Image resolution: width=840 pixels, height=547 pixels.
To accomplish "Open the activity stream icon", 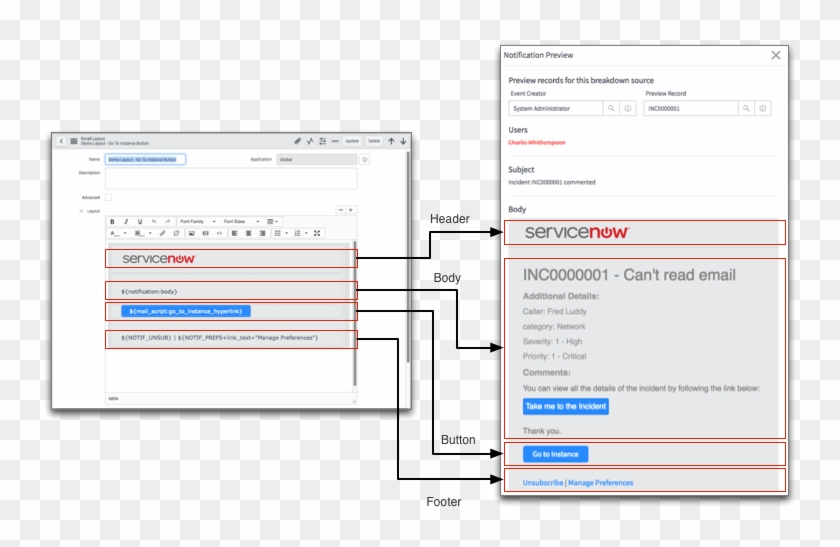I will coord(310,141).
